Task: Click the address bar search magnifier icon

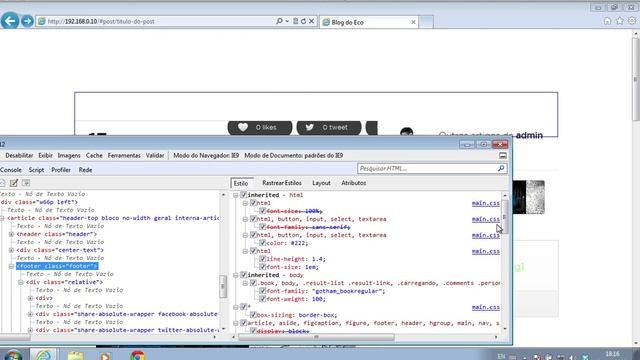Action: (279, 21)
